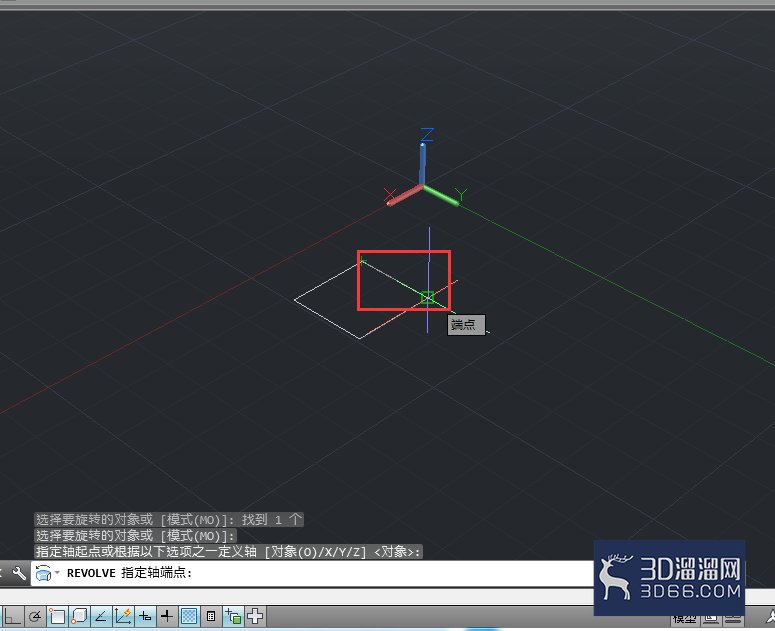775x631 pixels.
Task: Toggle Ortho mode in status bar
Action: pos(12,616)
